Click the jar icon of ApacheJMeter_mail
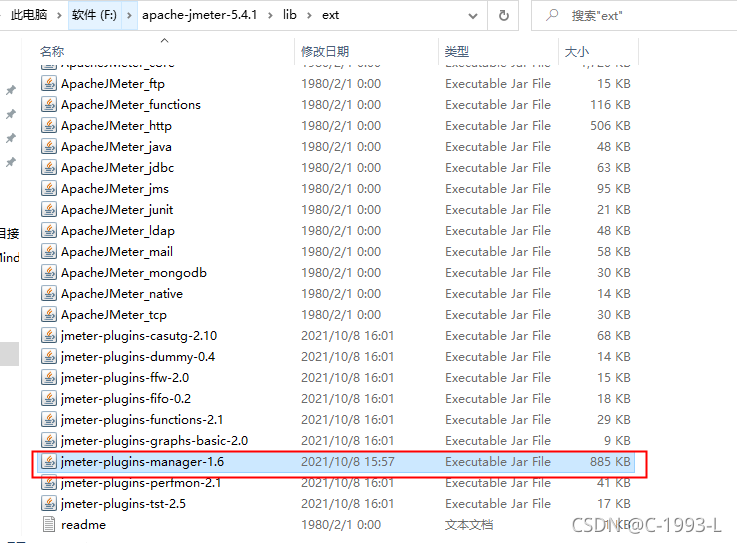Image resolution: width=737 pixels, height=543 pixels. (x=49, y=252)
